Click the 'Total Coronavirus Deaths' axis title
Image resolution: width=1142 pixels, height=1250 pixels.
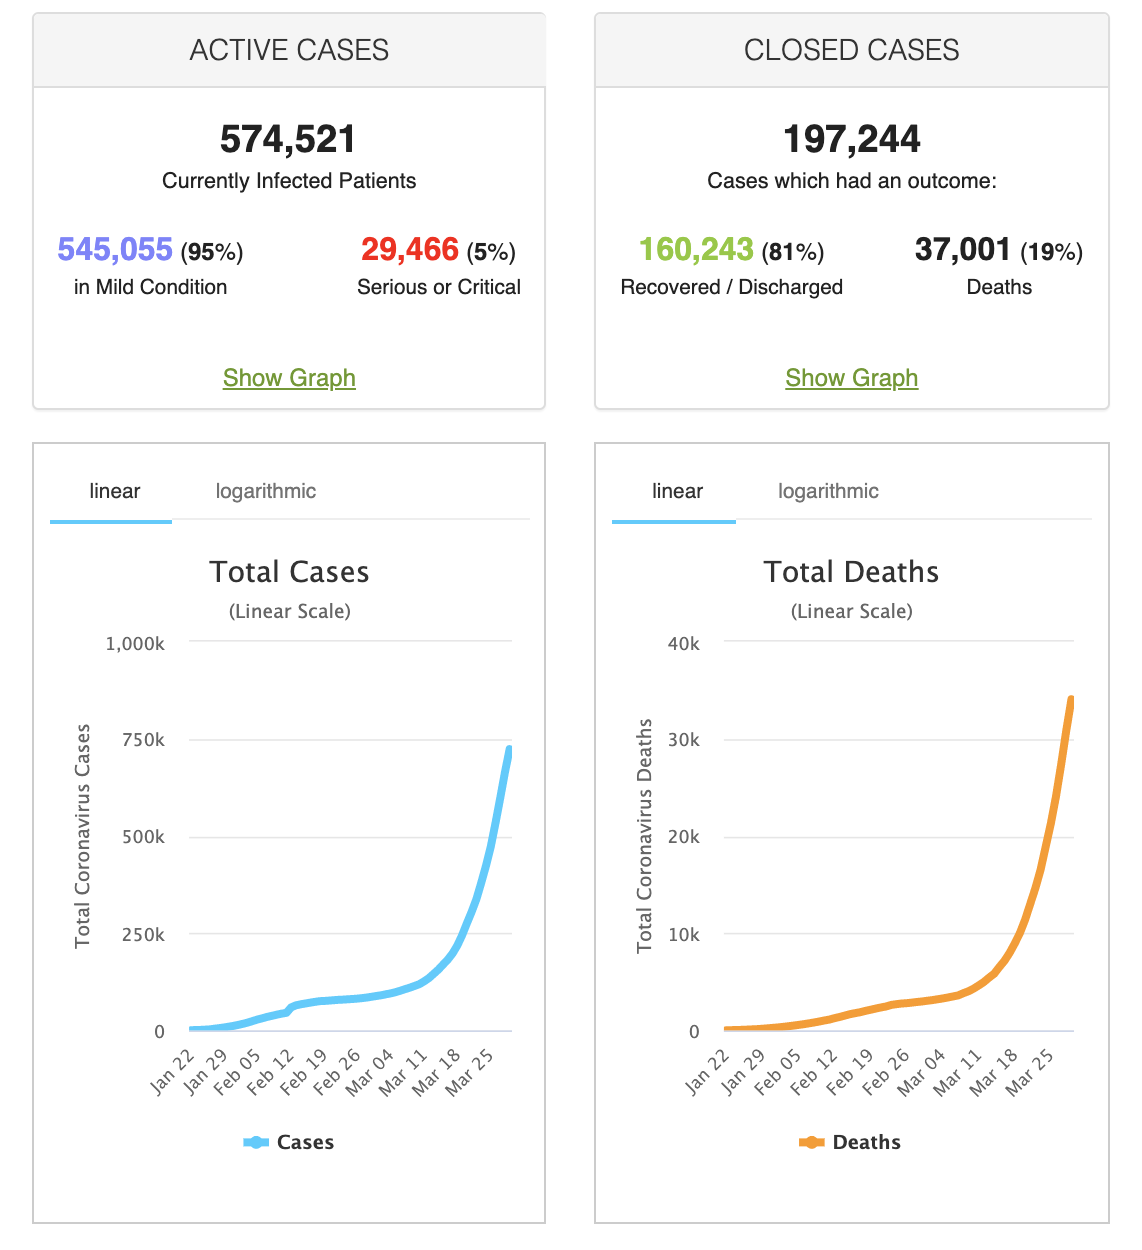tap(645, 835)
